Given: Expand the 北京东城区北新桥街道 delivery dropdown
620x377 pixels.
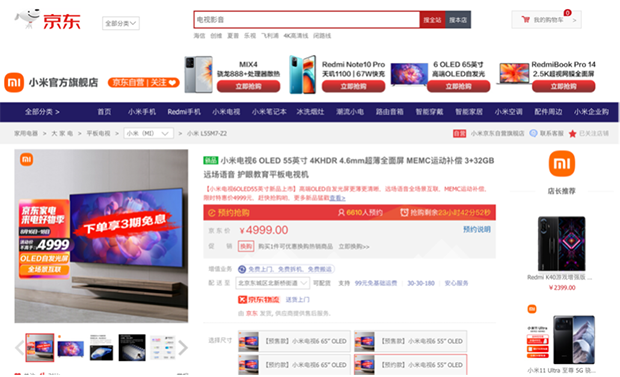Looking at the screenshot, I should click(272, 283).
